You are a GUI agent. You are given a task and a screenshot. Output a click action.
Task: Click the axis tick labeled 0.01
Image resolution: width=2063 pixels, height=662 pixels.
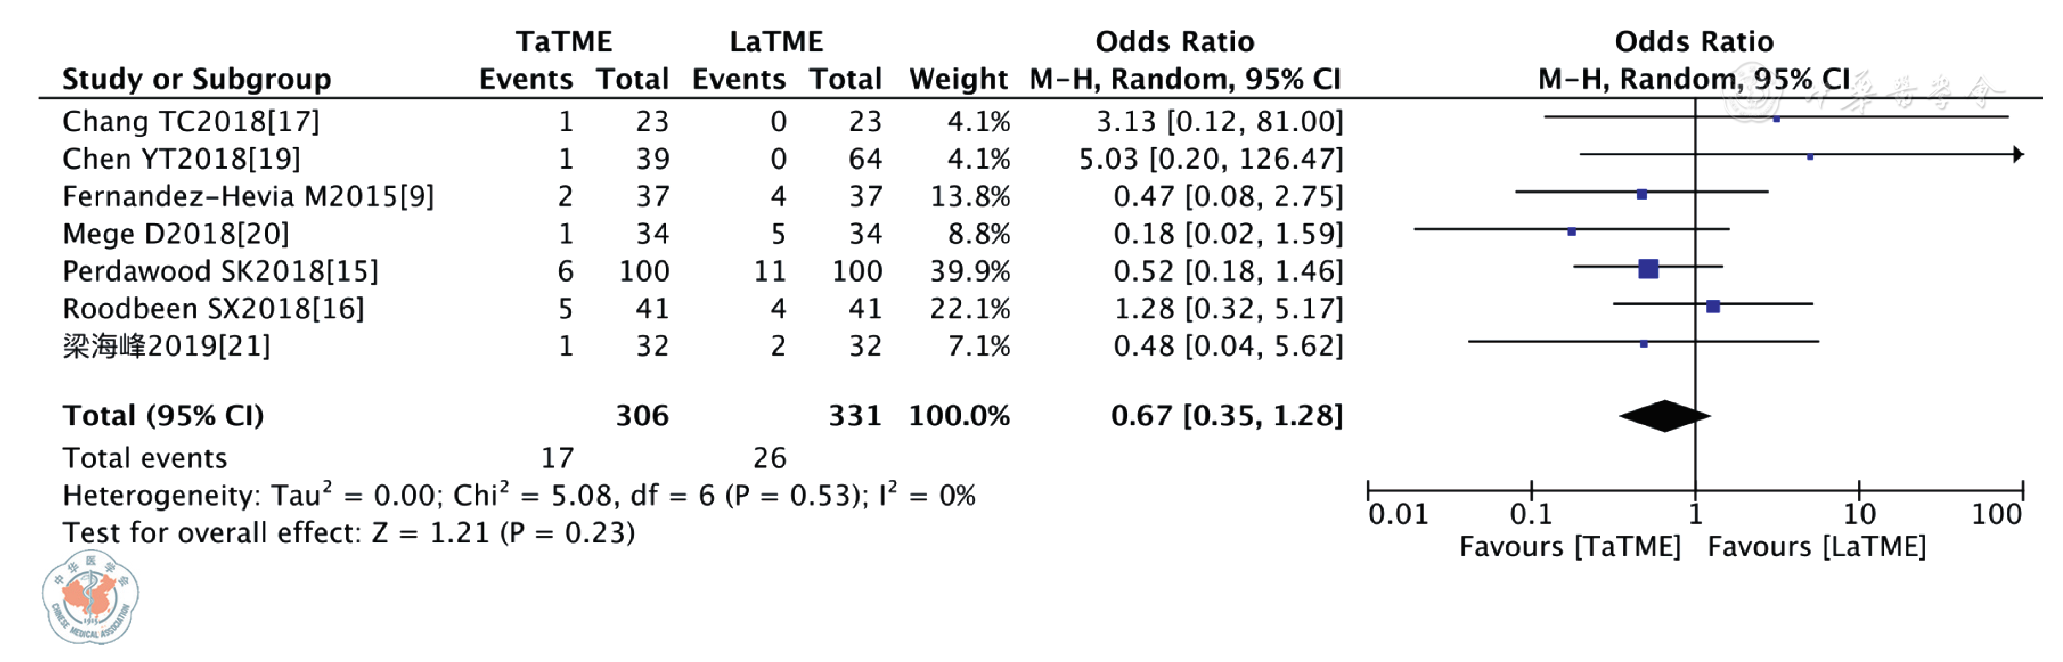[x=1397, y=514]
